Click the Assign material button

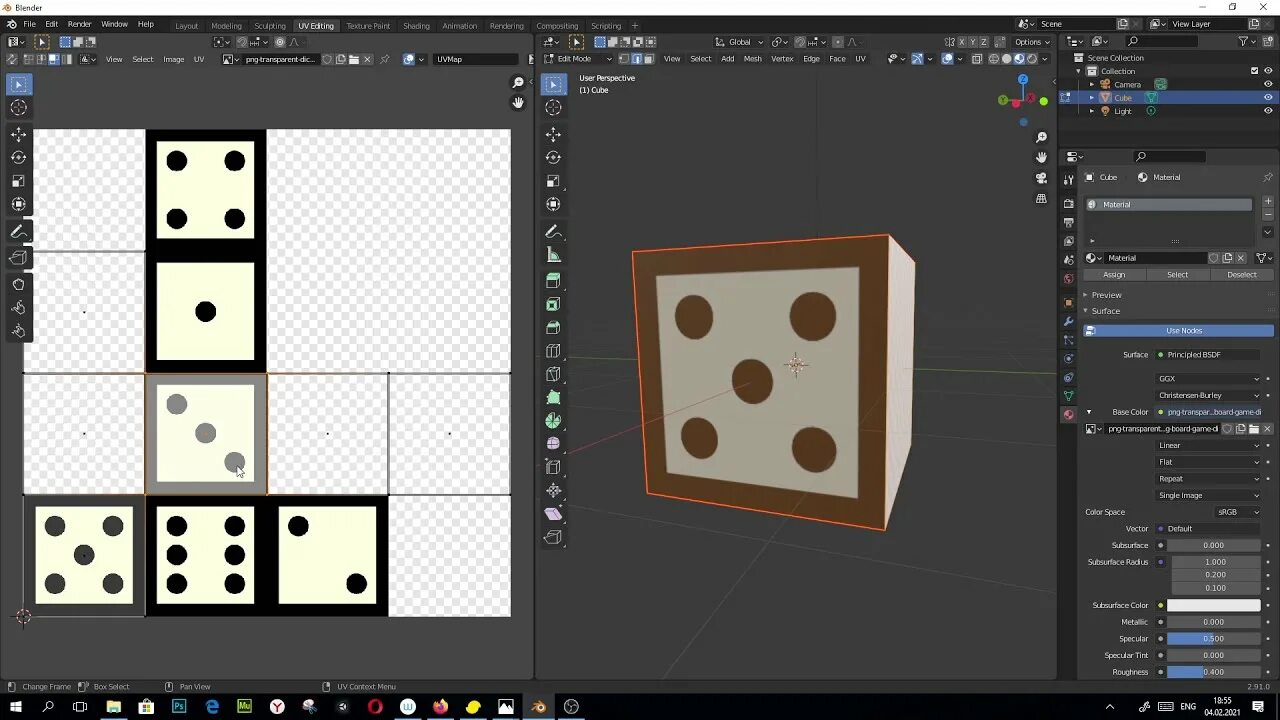[1113, 275]
